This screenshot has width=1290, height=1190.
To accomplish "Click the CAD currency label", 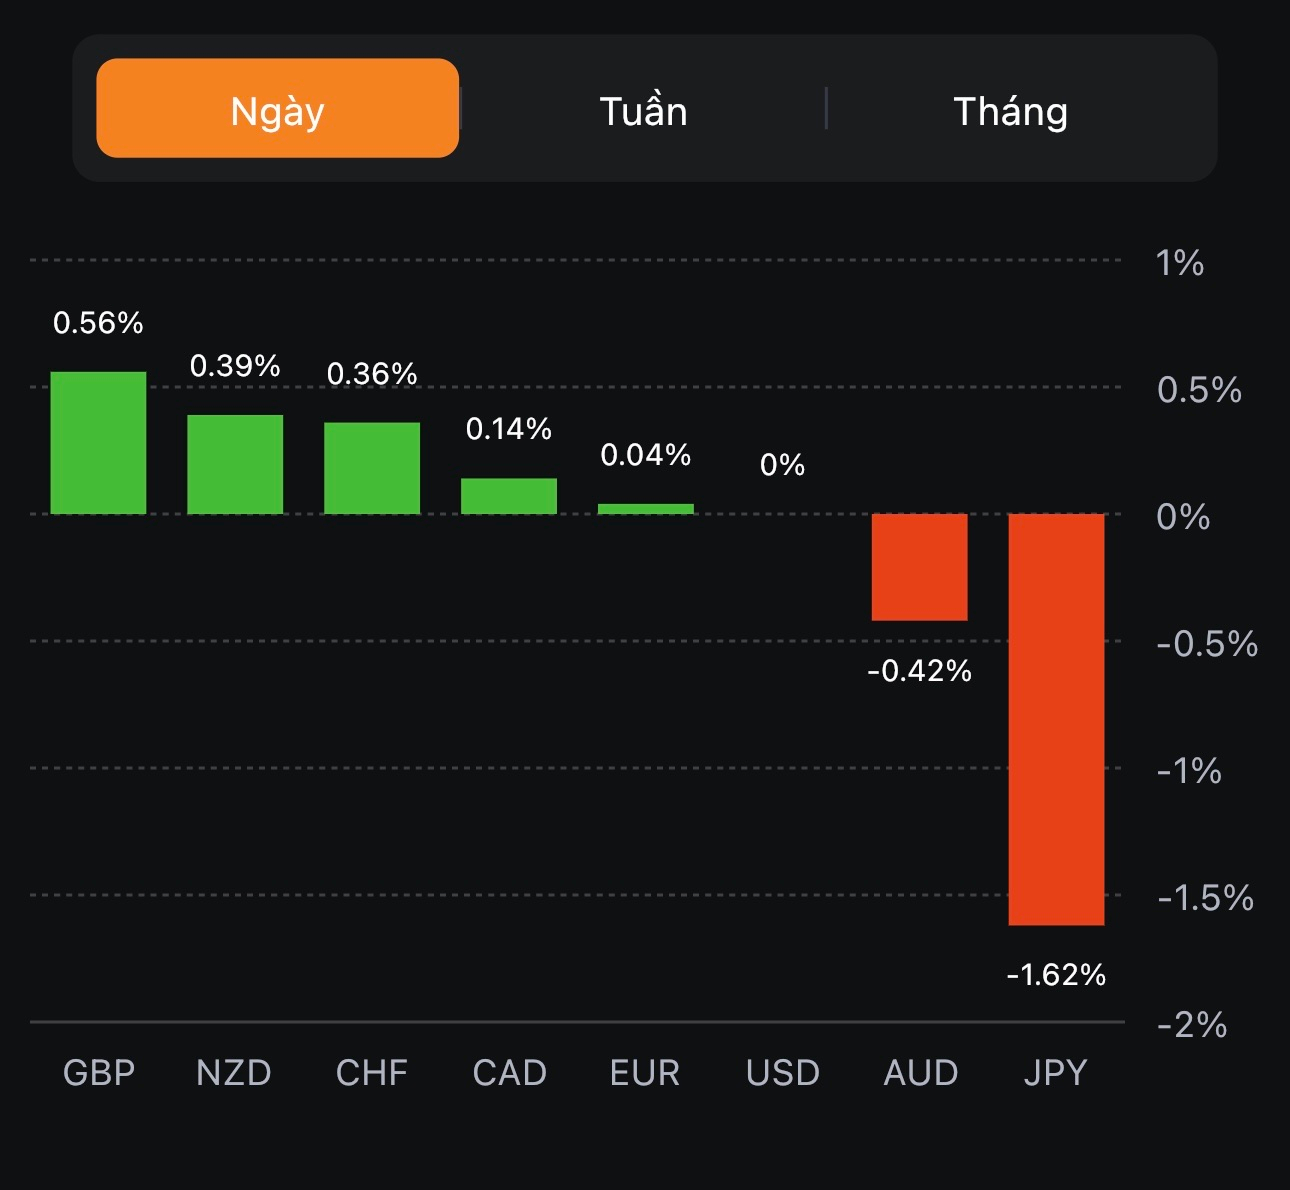I will coord(509,1073).
